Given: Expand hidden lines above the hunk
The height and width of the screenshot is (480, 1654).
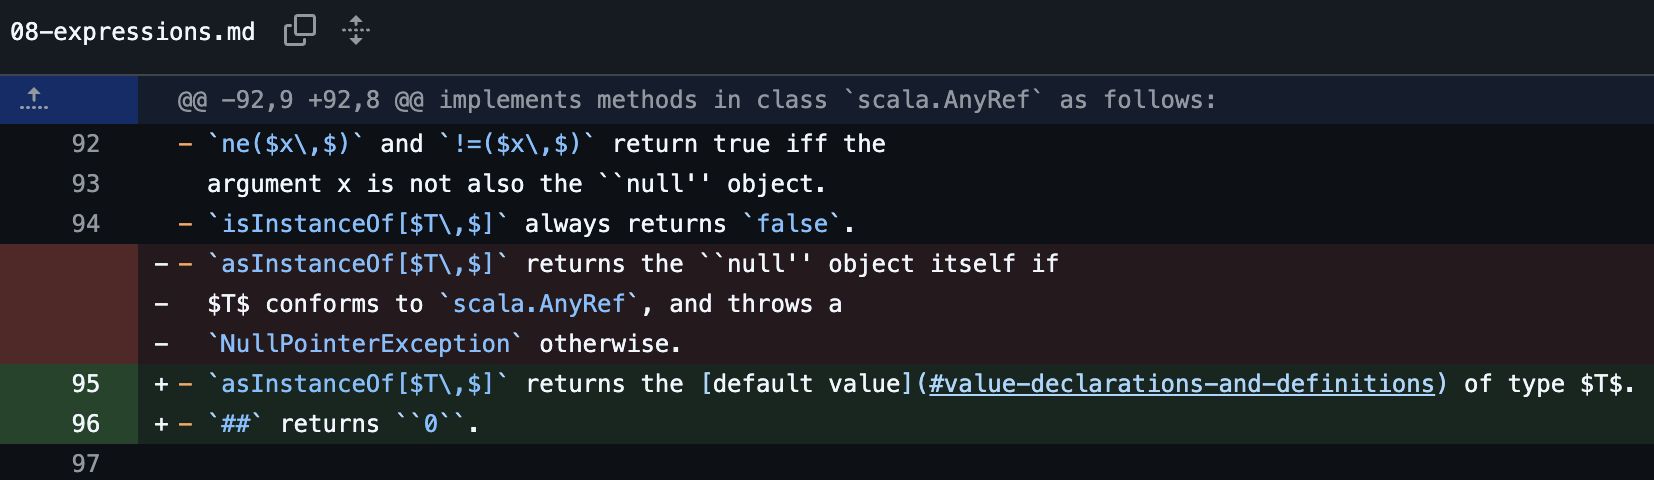Looking at the screenshot, I should pos(34,99).
